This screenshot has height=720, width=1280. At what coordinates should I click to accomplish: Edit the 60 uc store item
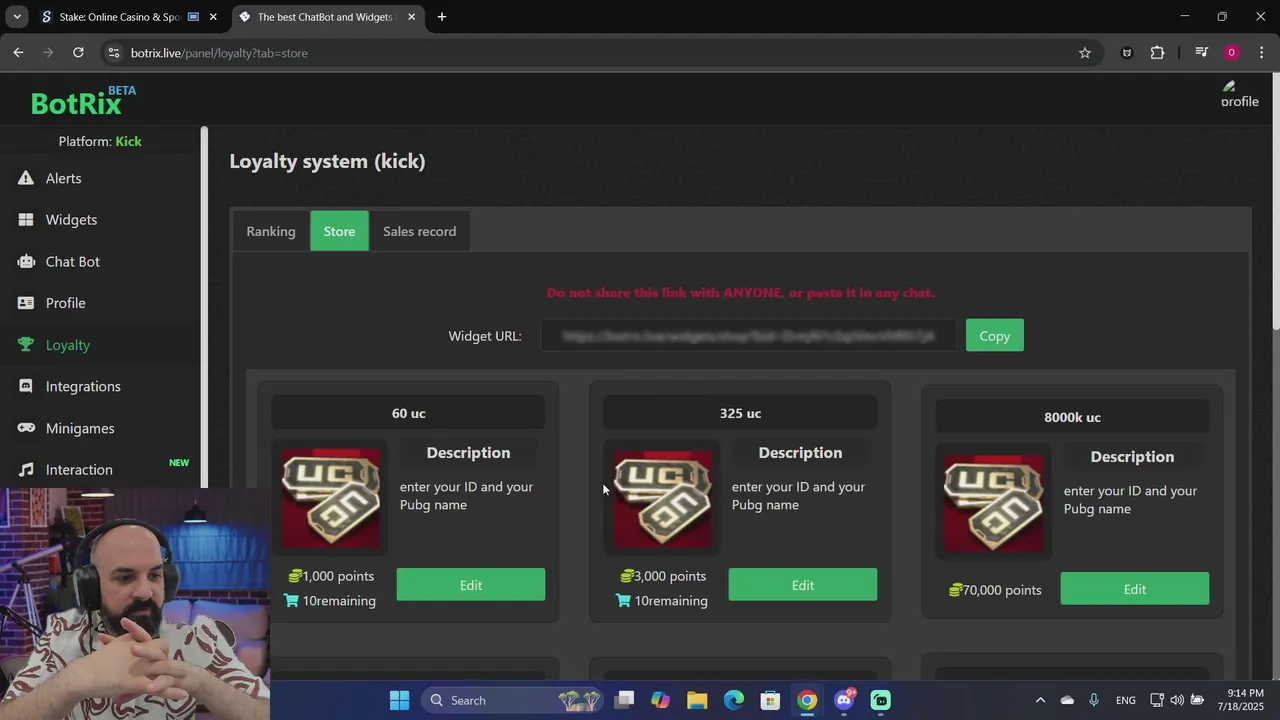(470, 585)
